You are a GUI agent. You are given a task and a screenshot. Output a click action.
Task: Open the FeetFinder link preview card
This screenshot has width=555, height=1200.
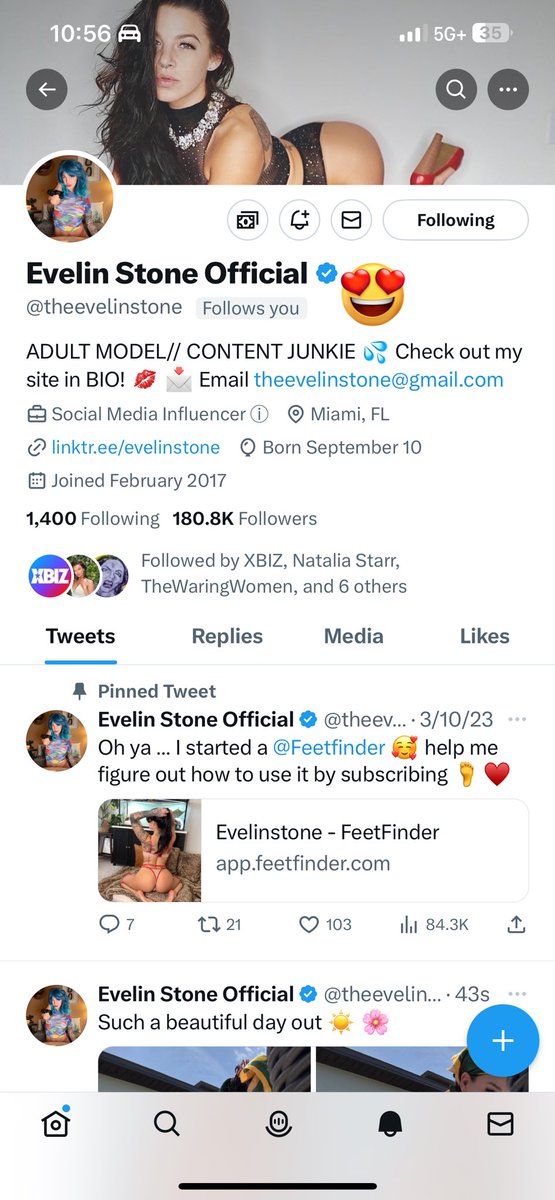313,850
